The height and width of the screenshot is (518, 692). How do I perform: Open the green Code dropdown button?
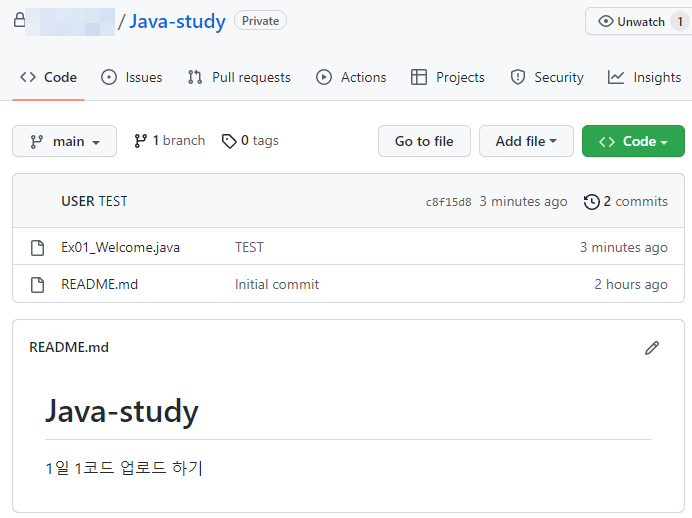coord(633,141)
